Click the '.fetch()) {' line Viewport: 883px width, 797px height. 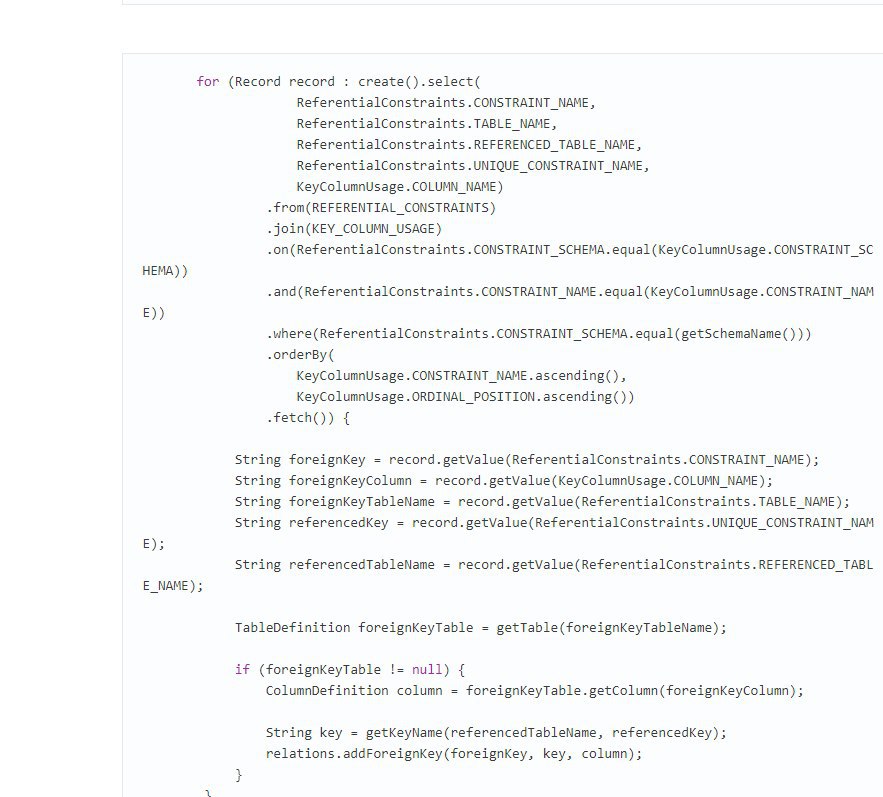[x=308, y=418]
